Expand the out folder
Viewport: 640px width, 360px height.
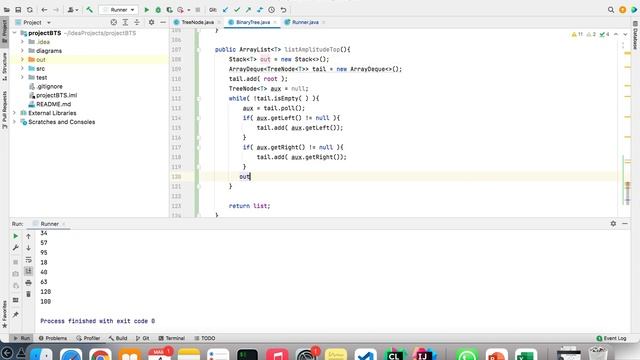pyautogui.click(x=22, y=60)
